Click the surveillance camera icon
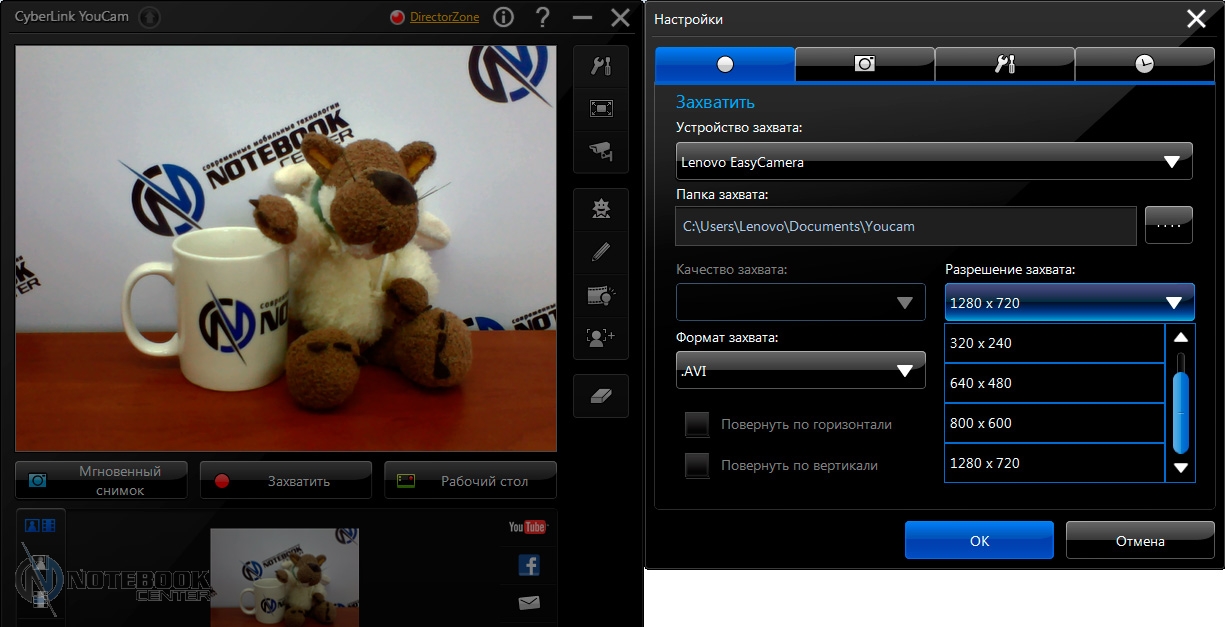The width and height of the screenshot is (1225, 627). tap(601, 151)
